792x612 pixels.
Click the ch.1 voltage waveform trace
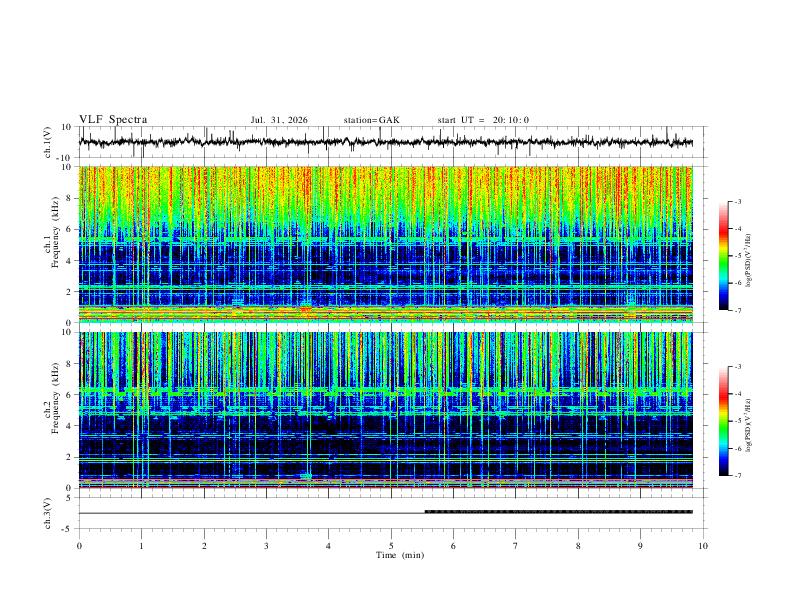(x=385, y=142)
